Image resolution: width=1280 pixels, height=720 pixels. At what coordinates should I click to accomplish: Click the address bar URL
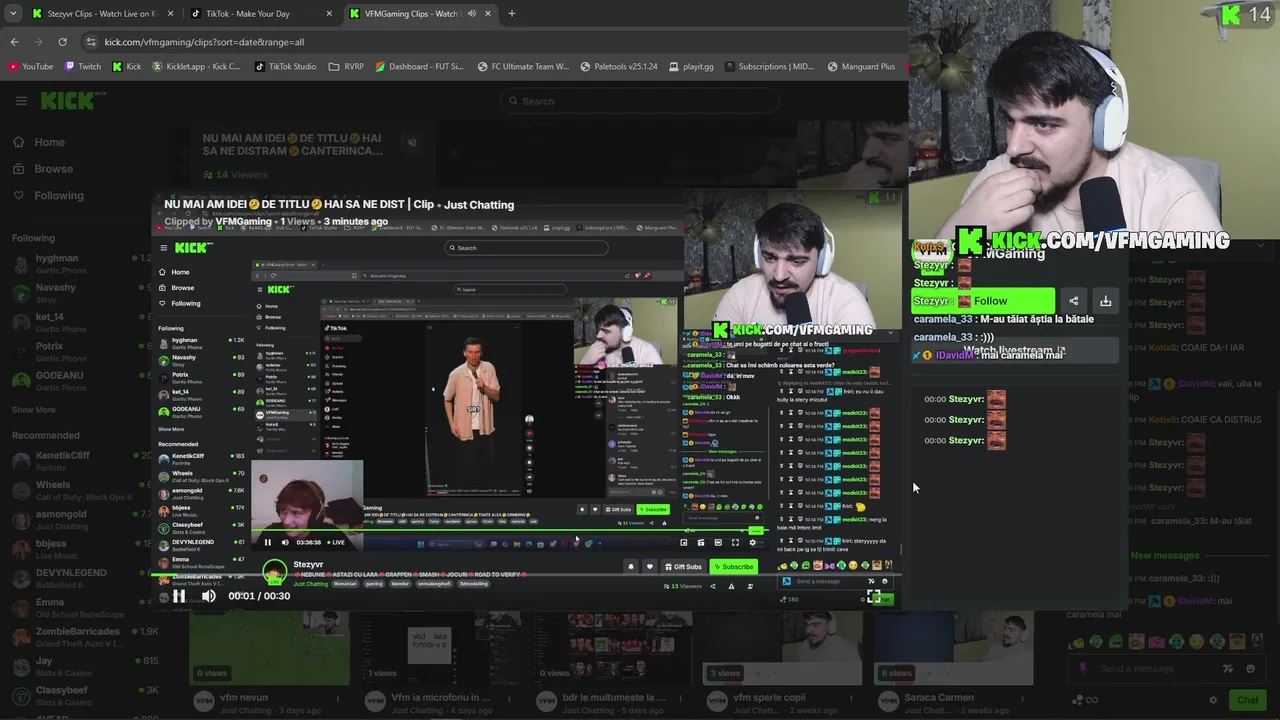204,42
